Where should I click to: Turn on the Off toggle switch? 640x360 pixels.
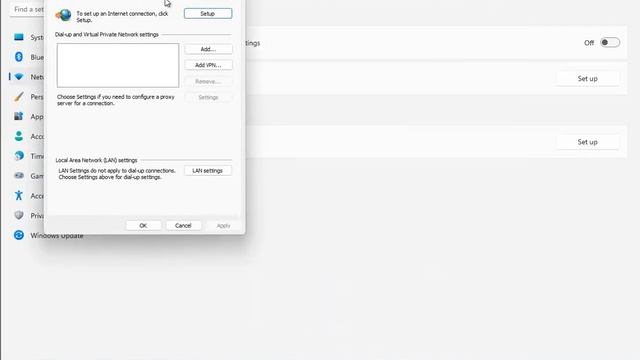point(610,42)
